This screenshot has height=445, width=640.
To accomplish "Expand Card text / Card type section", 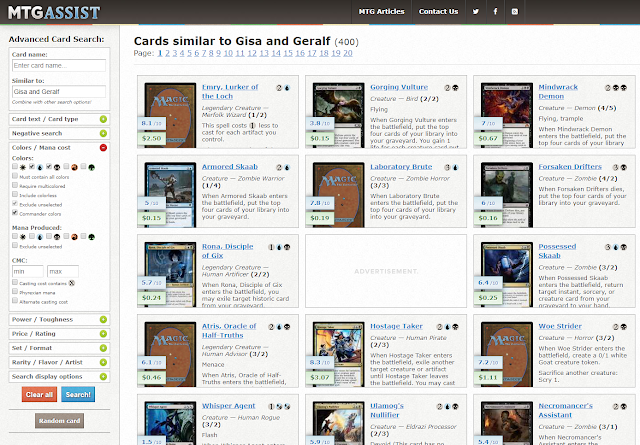I will pos(59,119).
